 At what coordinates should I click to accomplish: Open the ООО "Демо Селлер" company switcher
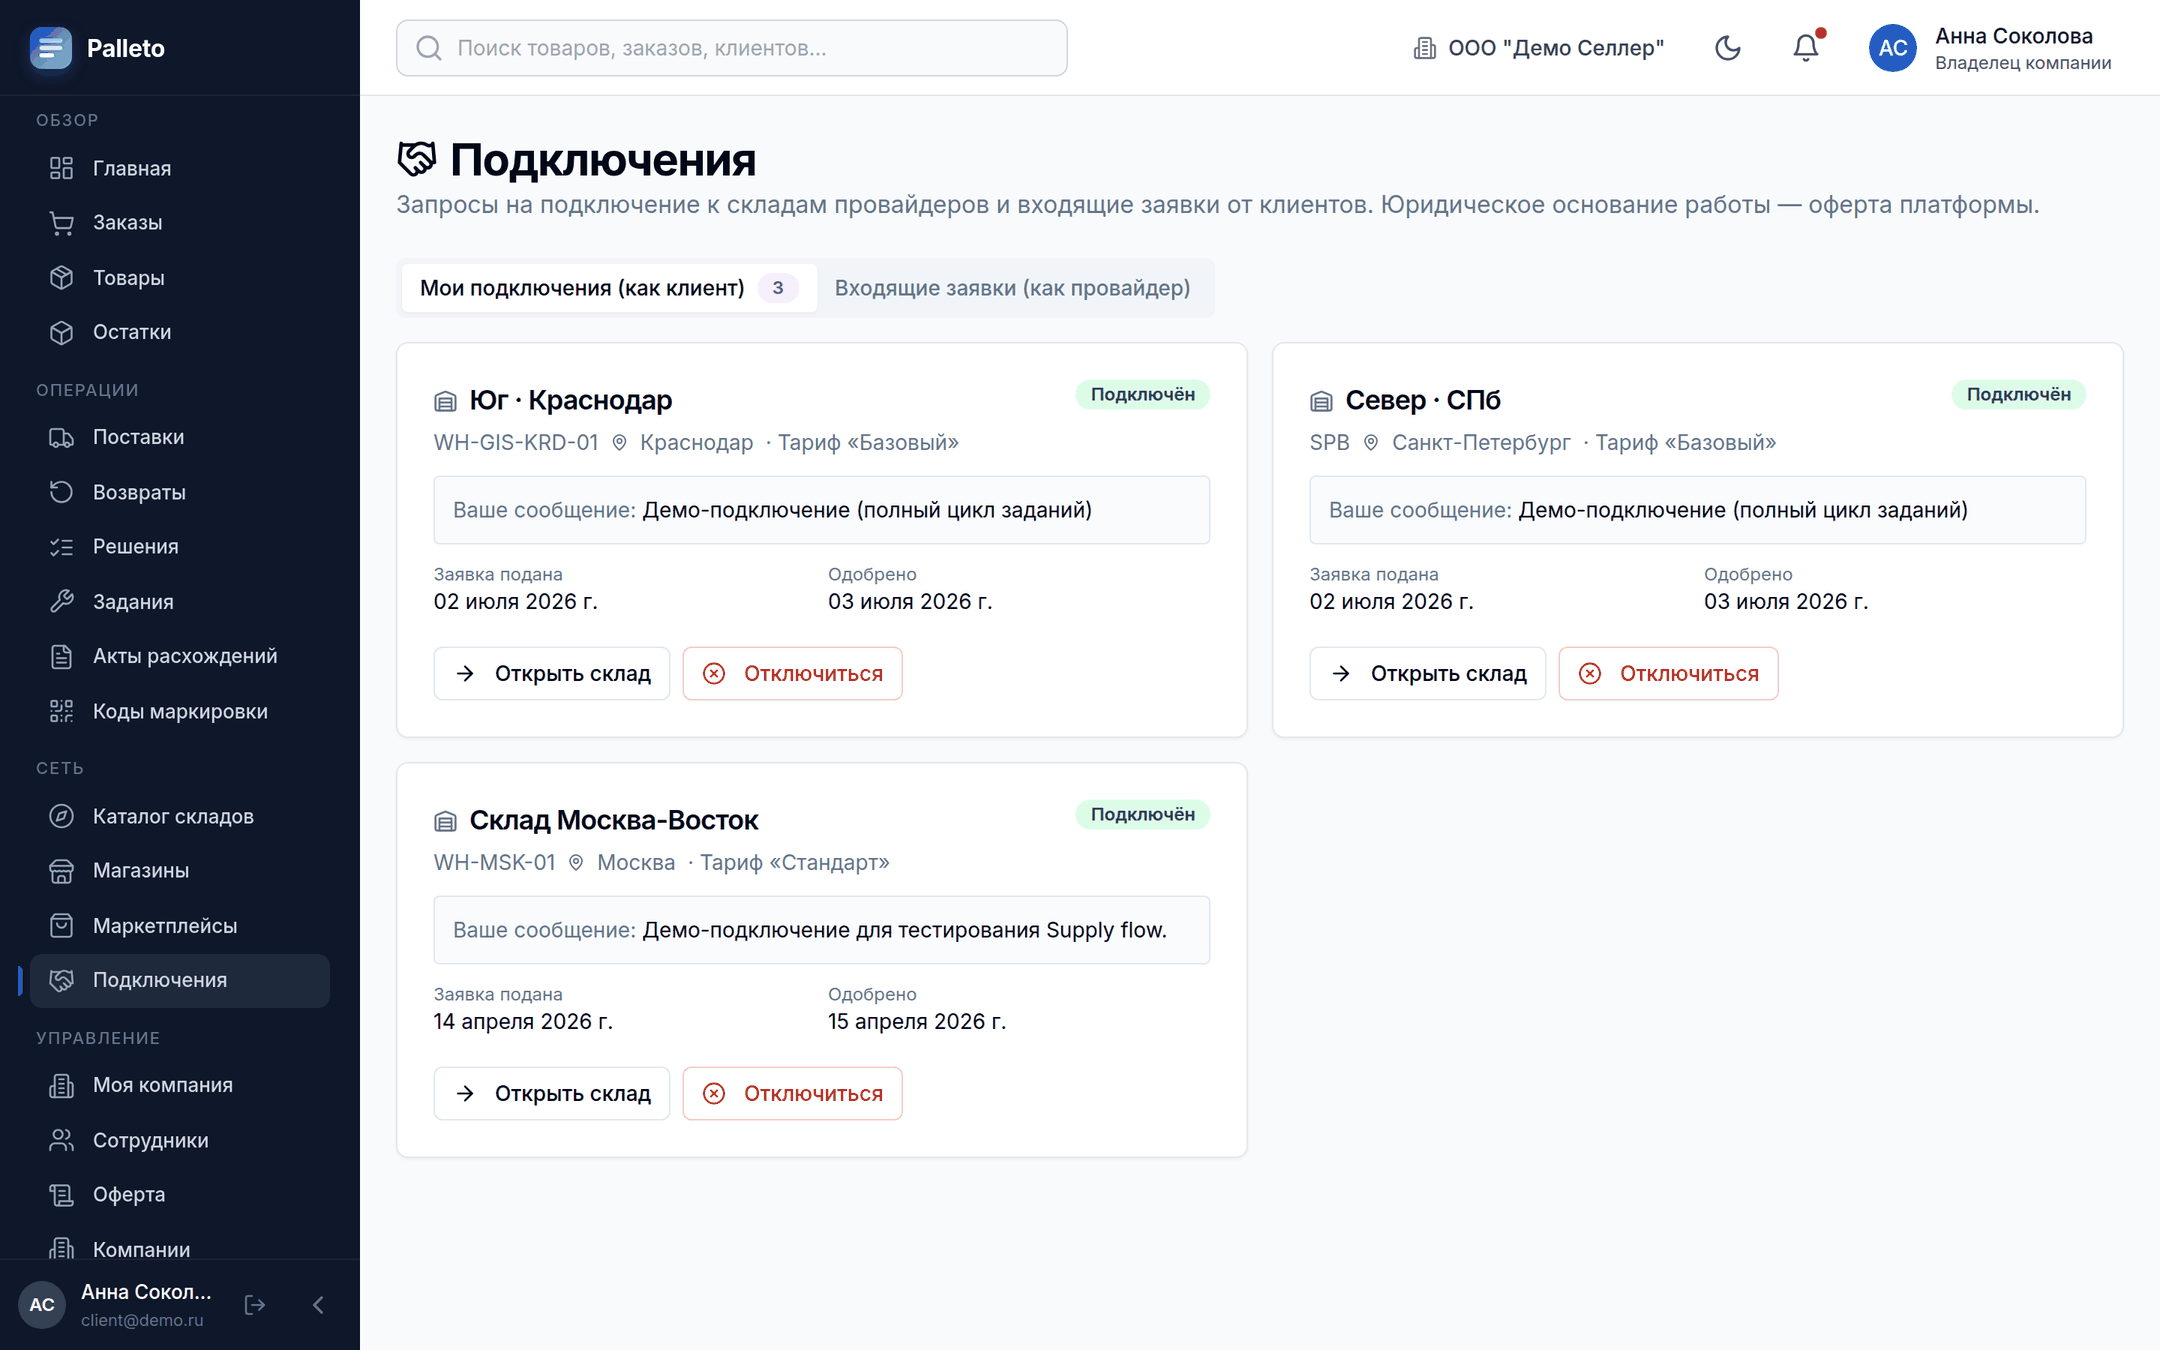1538,48
